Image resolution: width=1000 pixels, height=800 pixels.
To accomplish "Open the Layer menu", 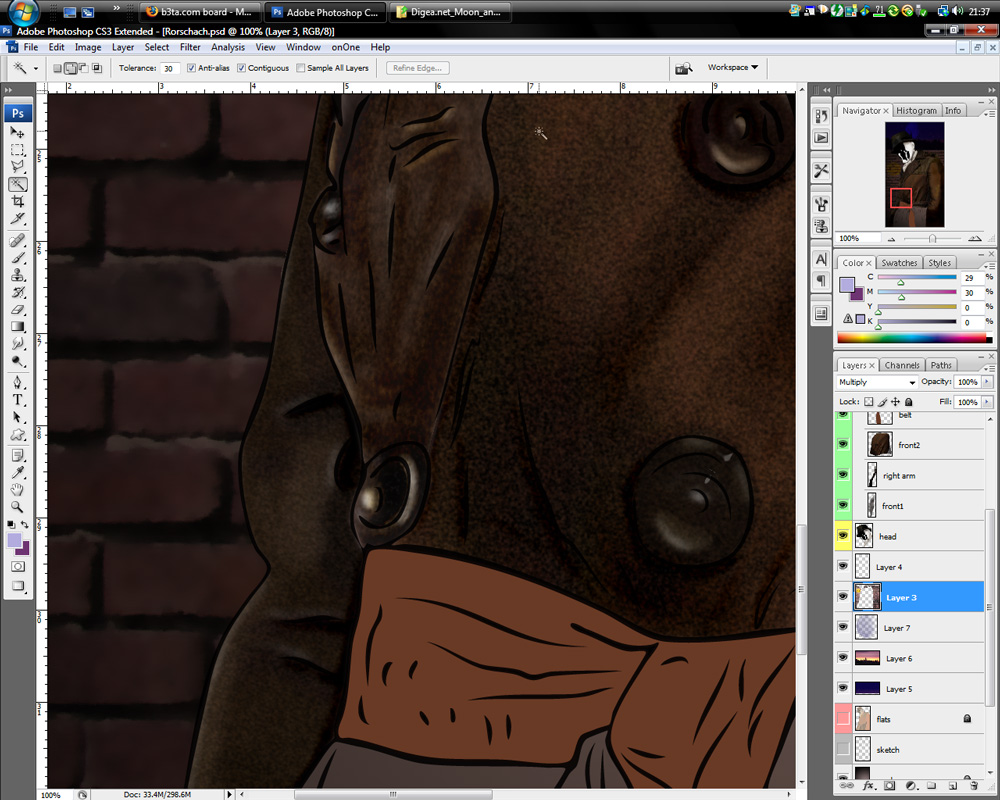I will (123, 47).
